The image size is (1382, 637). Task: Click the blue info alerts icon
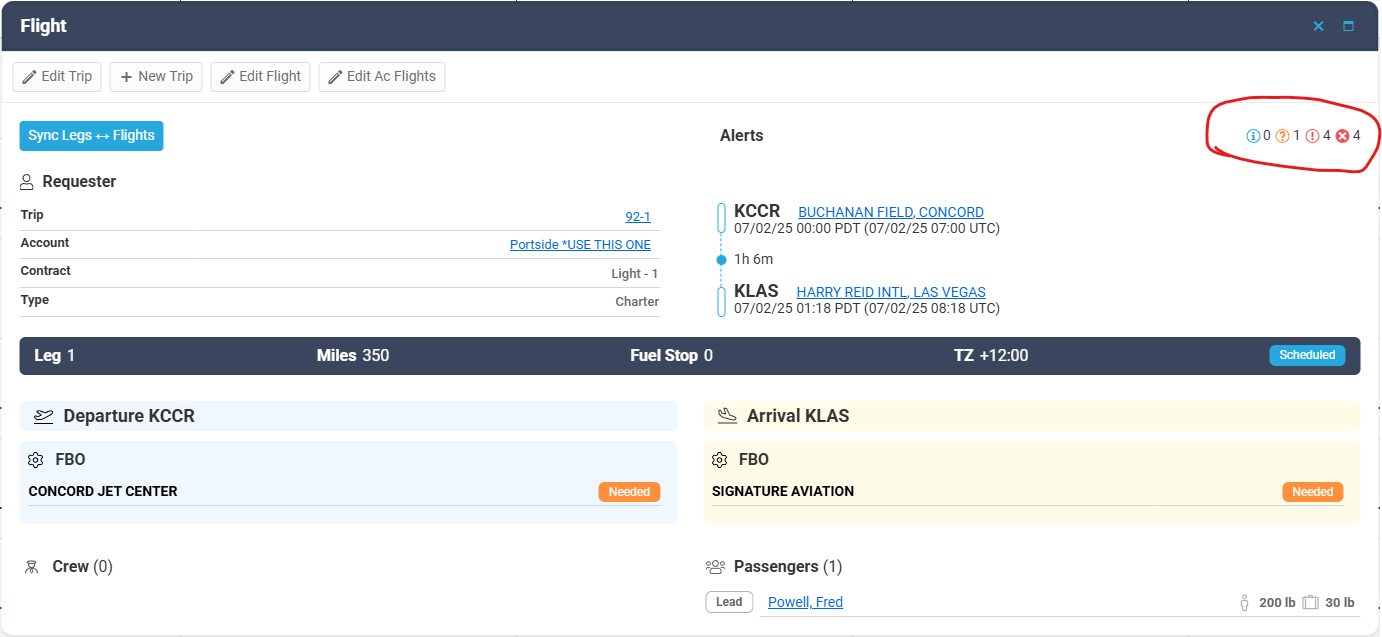click(x=1252, y=136)
